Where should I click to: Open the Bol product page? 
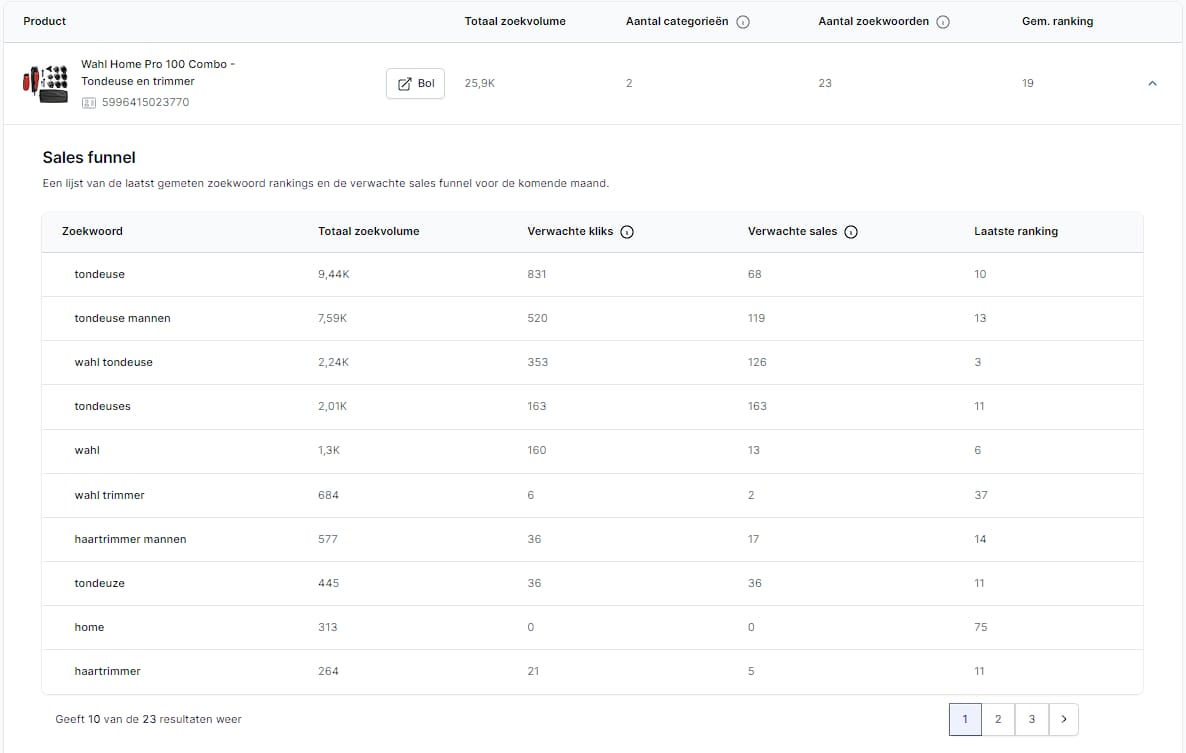click(415, 84)
